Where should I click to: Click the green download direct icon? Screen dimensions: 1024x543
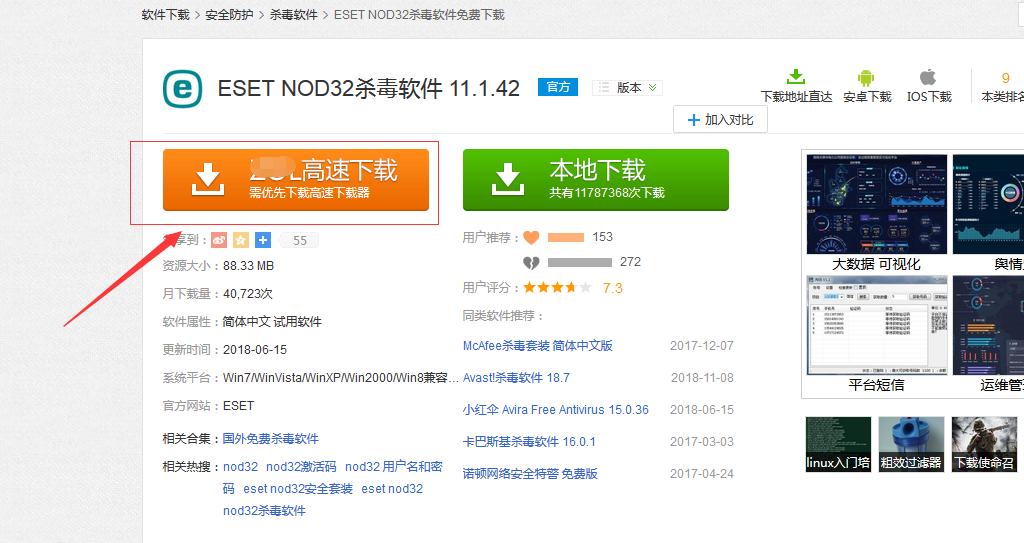796,77
